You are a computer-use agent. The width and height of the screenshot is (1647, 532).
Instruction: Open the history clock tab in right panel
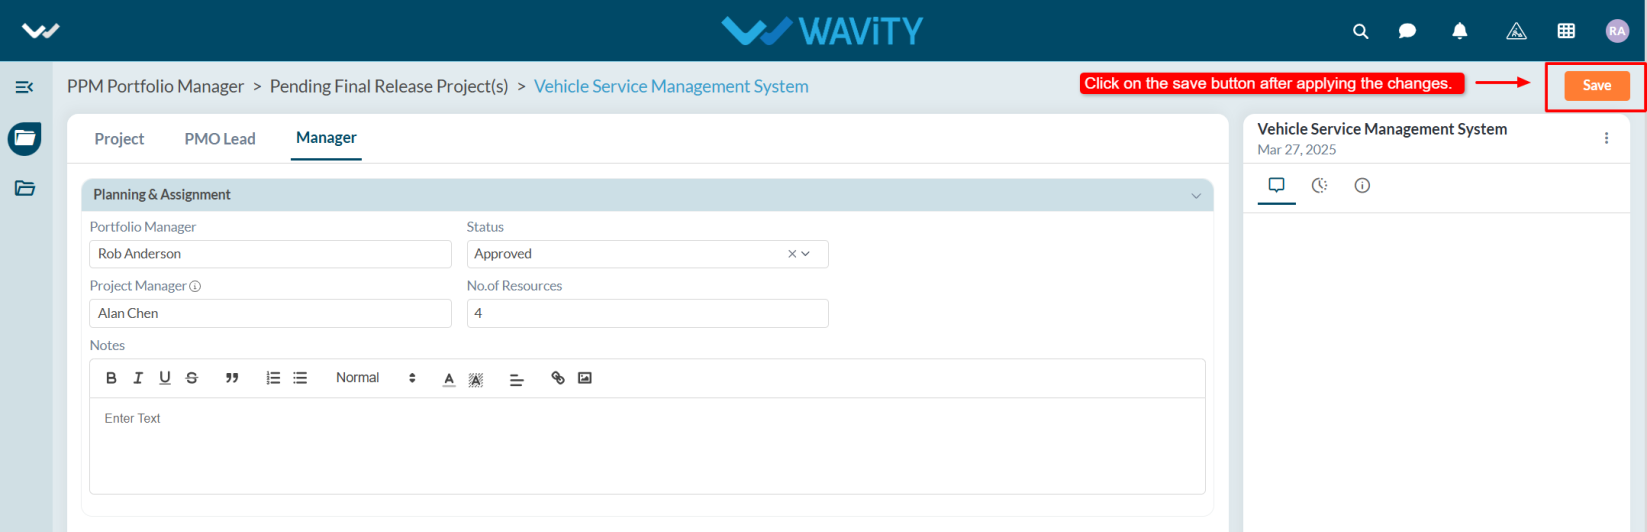point(1319,186)
